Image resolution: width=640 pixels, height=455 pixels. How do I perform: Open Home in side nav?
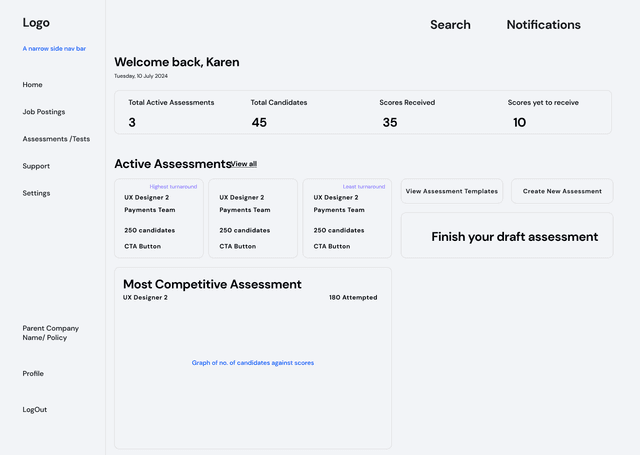pyautogui.click(x=32, y=84)
